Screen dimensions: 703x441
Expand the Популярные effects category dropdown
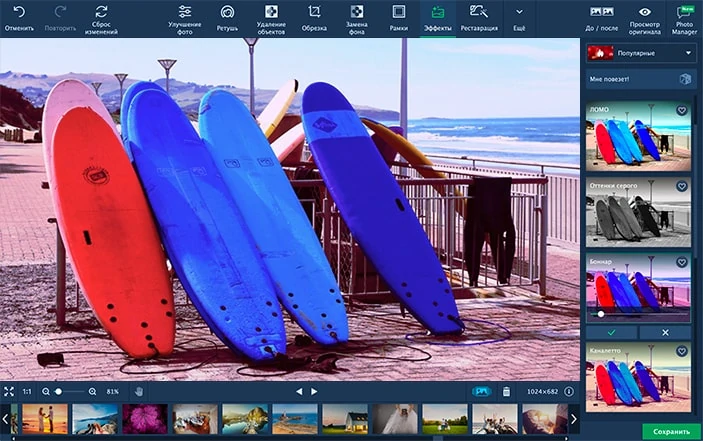[x=640, y=53]
